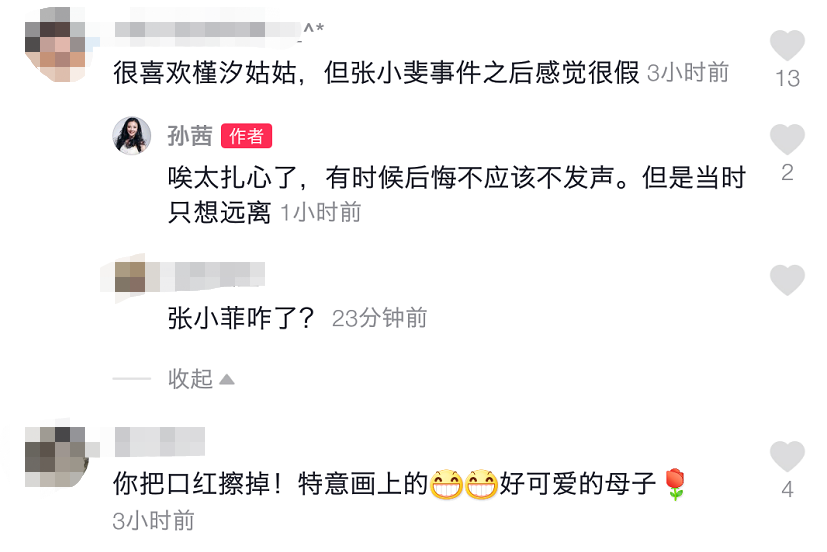Like 孙茜 author reply
The width and height of the screenshot is (827, 552).
tap(787, 139)
